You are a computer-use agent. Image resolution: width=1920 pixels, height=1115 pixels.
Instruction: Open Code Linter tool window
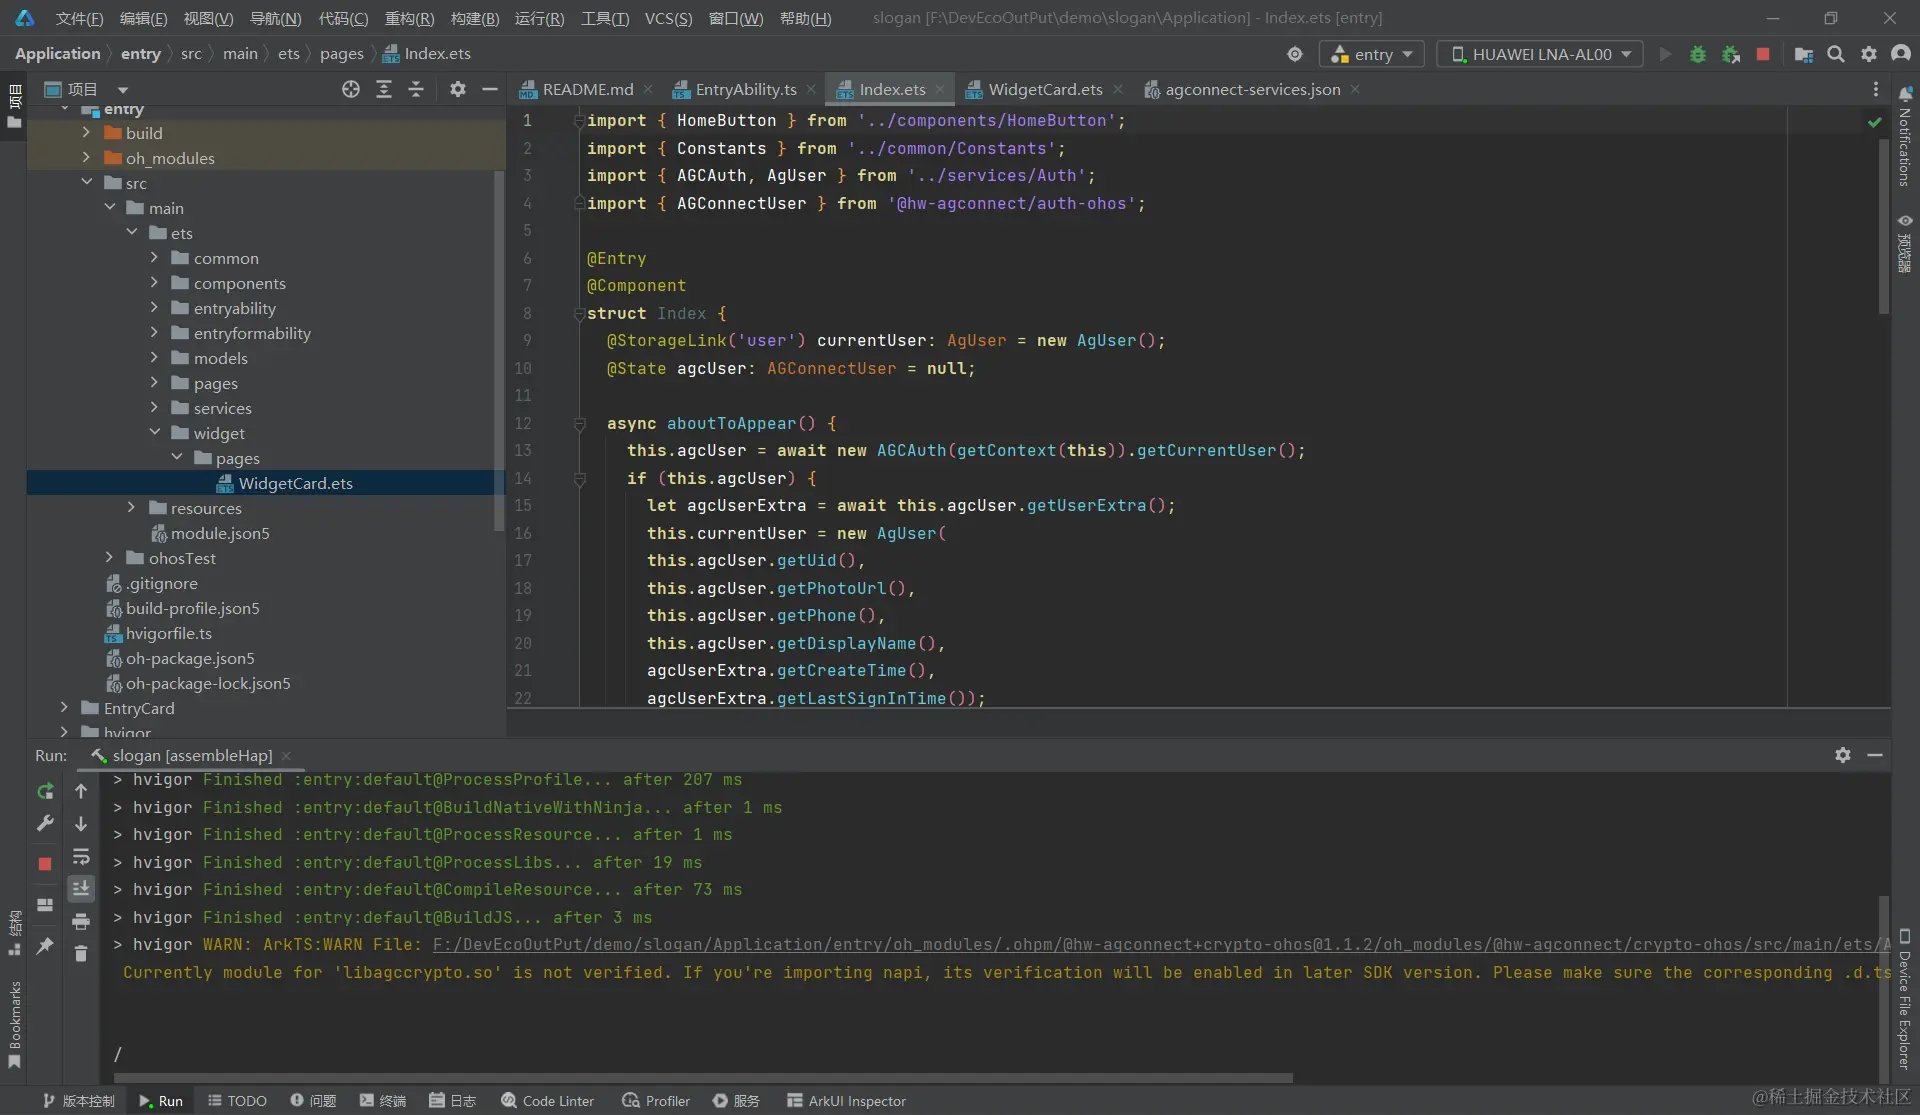click(547, 1100)
